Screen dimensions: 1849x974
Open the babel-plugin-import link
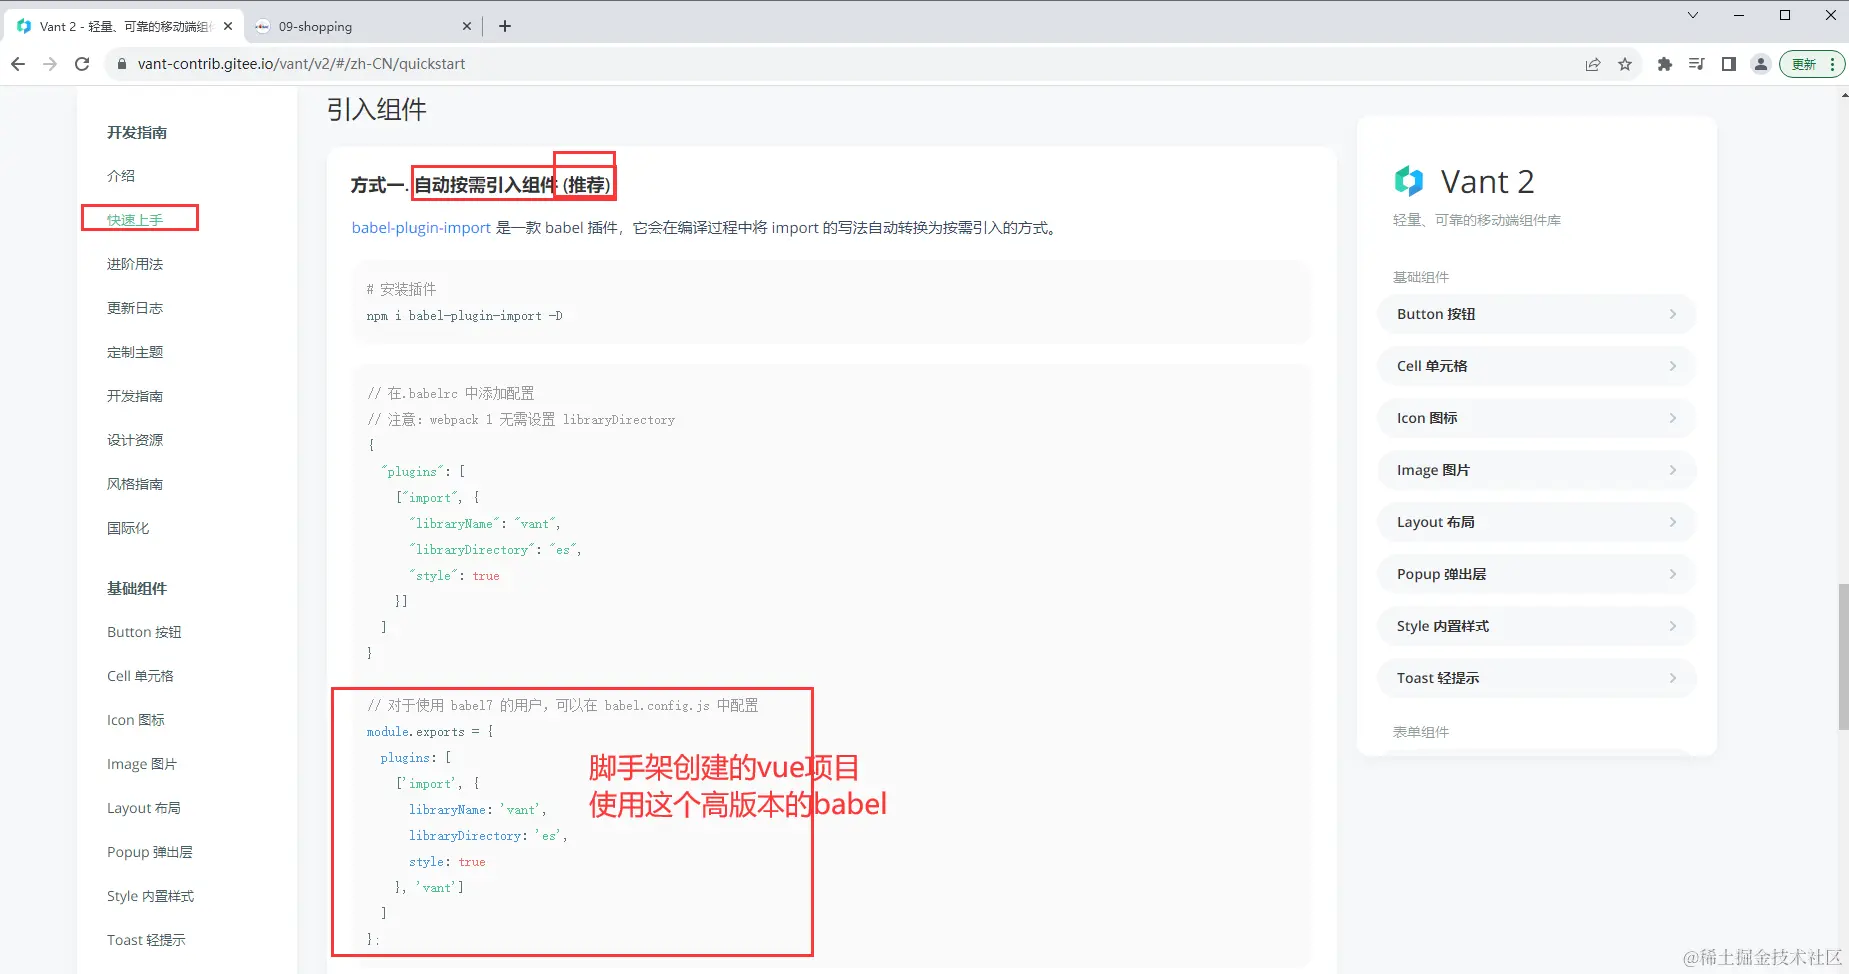tap(421, 228)
